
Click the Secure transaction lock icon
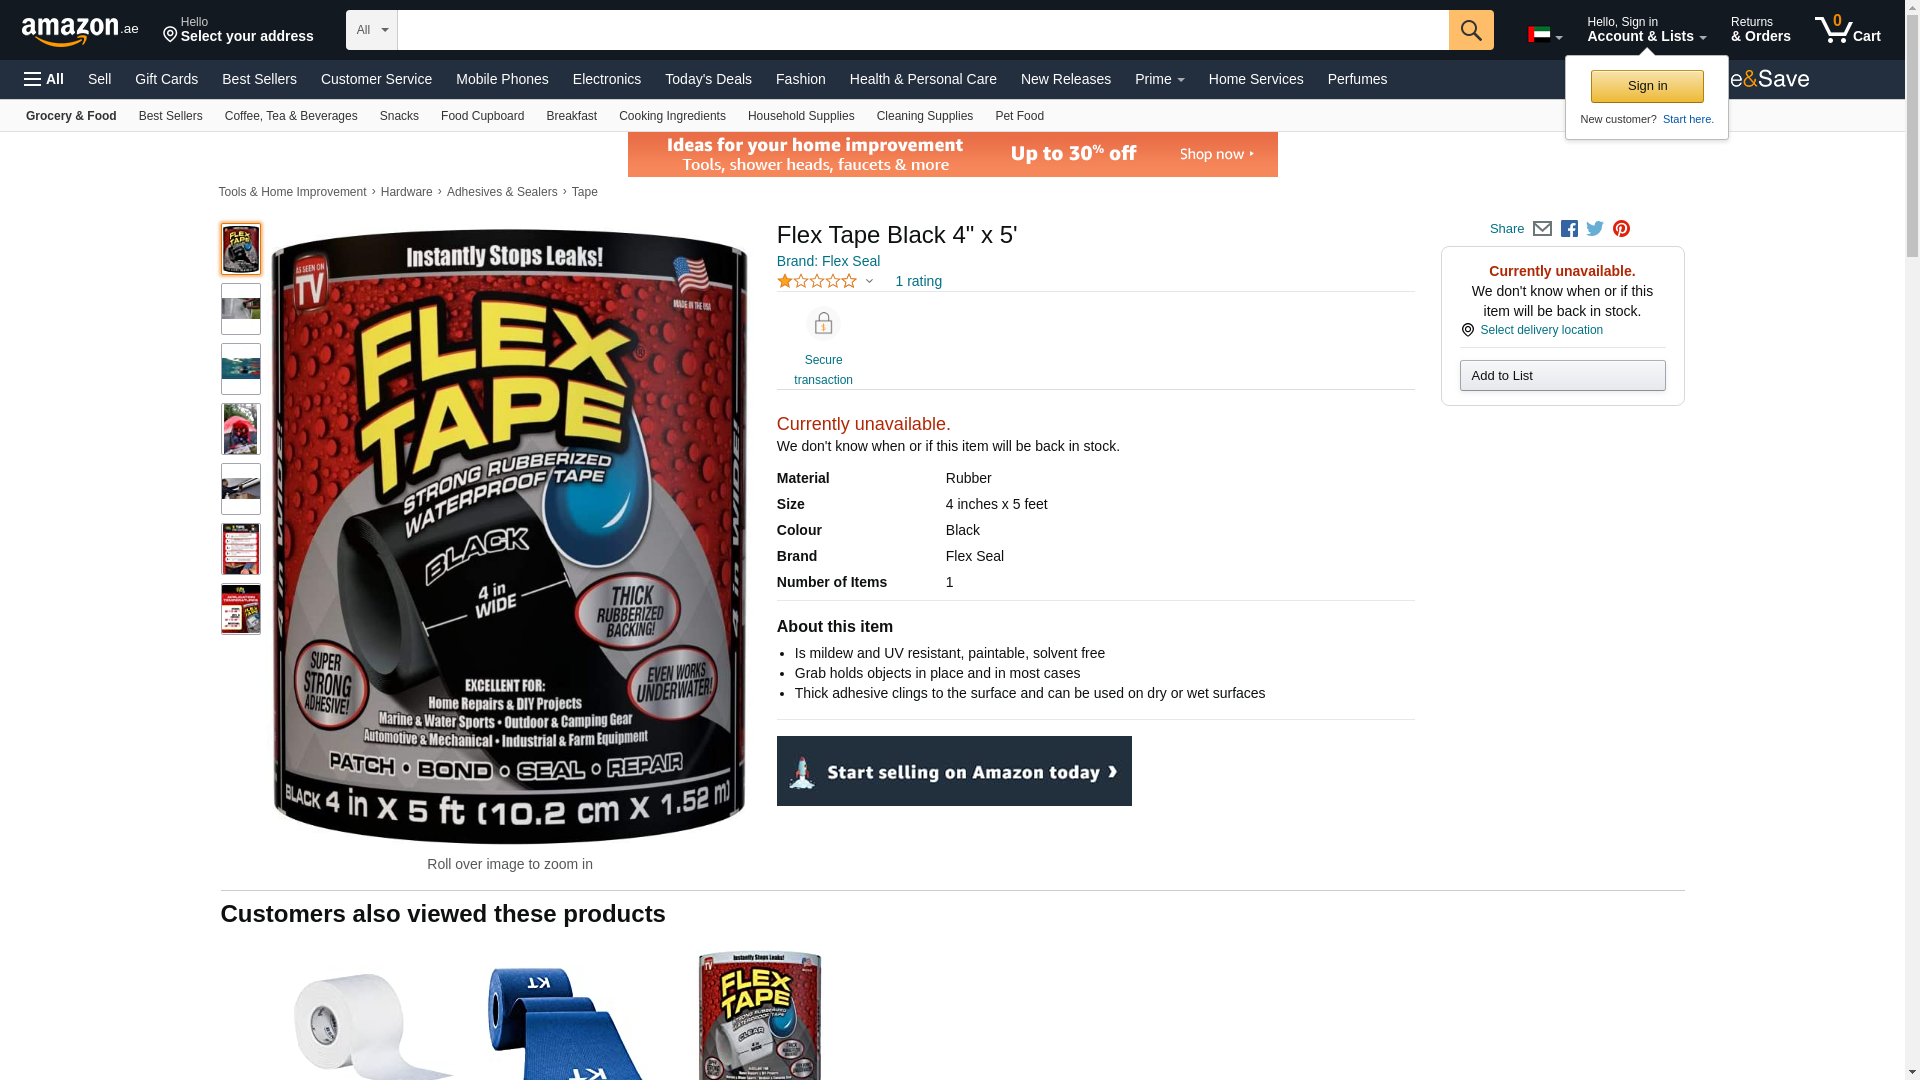[x=823, y=324]
